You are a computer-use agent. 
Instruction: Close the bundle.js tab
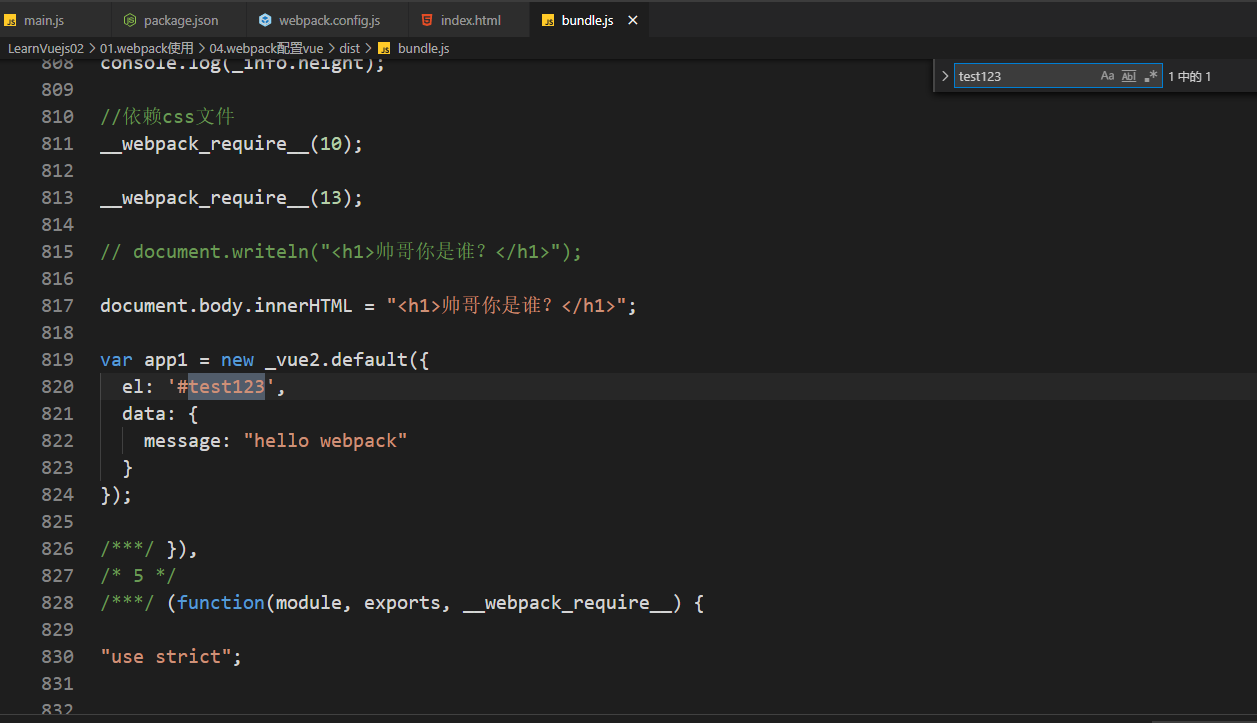pyautogui.click(x=632, y=20)
